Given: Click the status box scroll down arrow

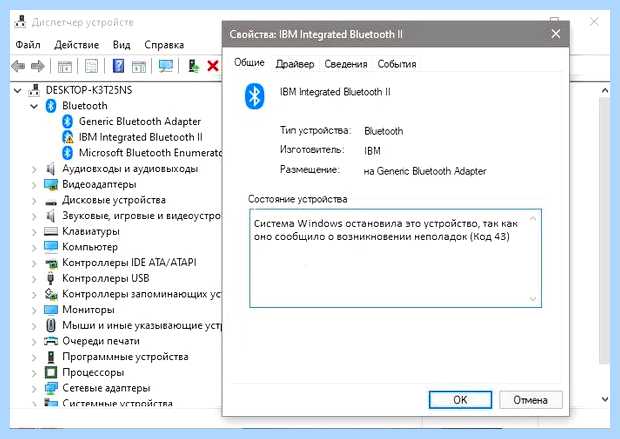Looking at the screenshot, I should pos(533,299).
